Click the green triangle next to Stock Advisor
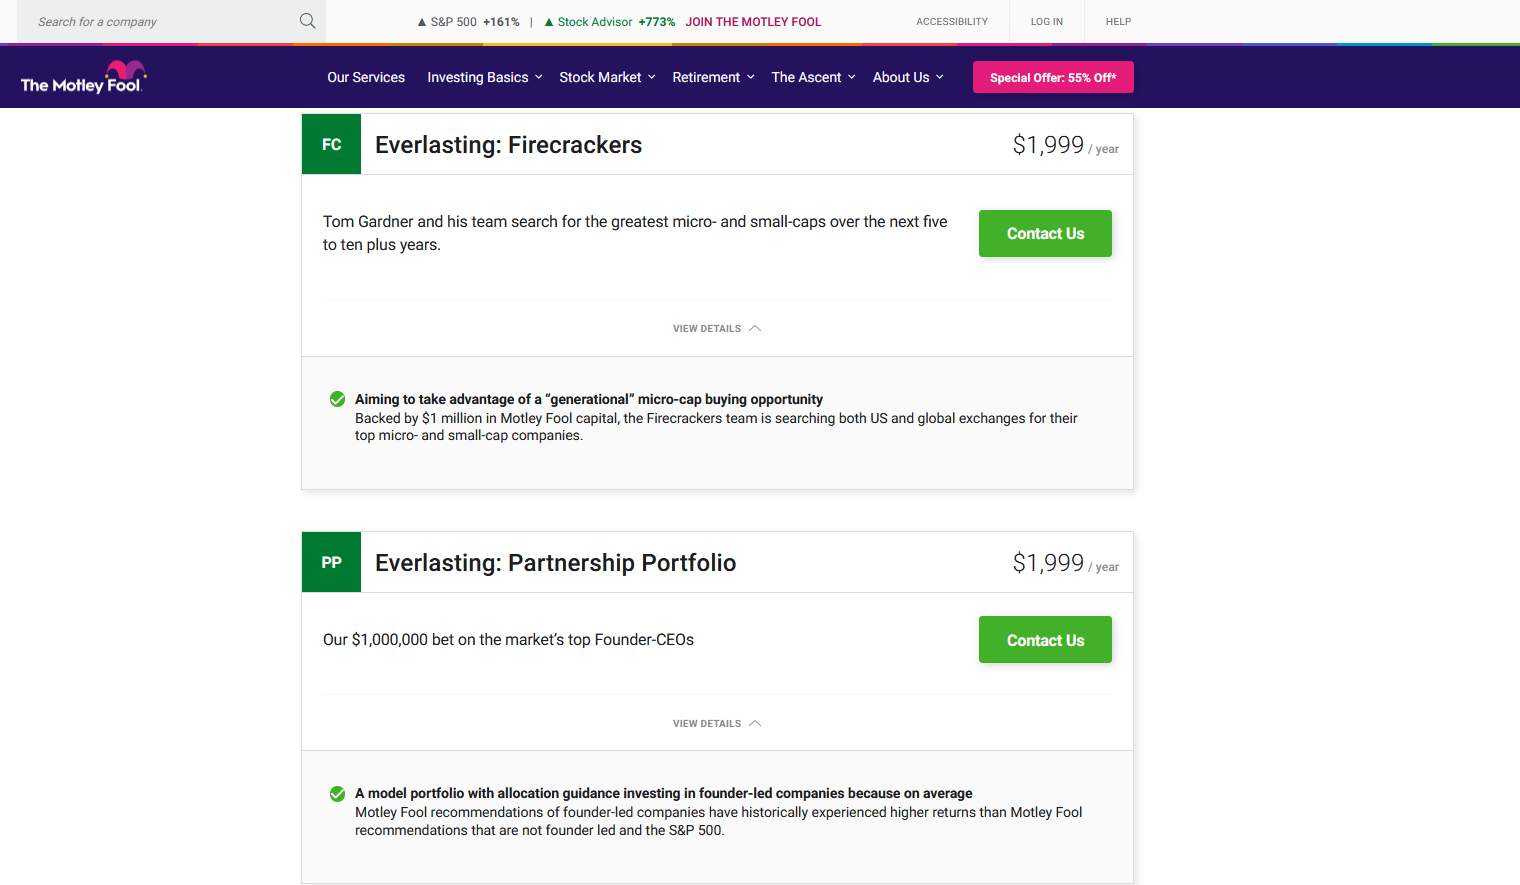 click(549, 22)
